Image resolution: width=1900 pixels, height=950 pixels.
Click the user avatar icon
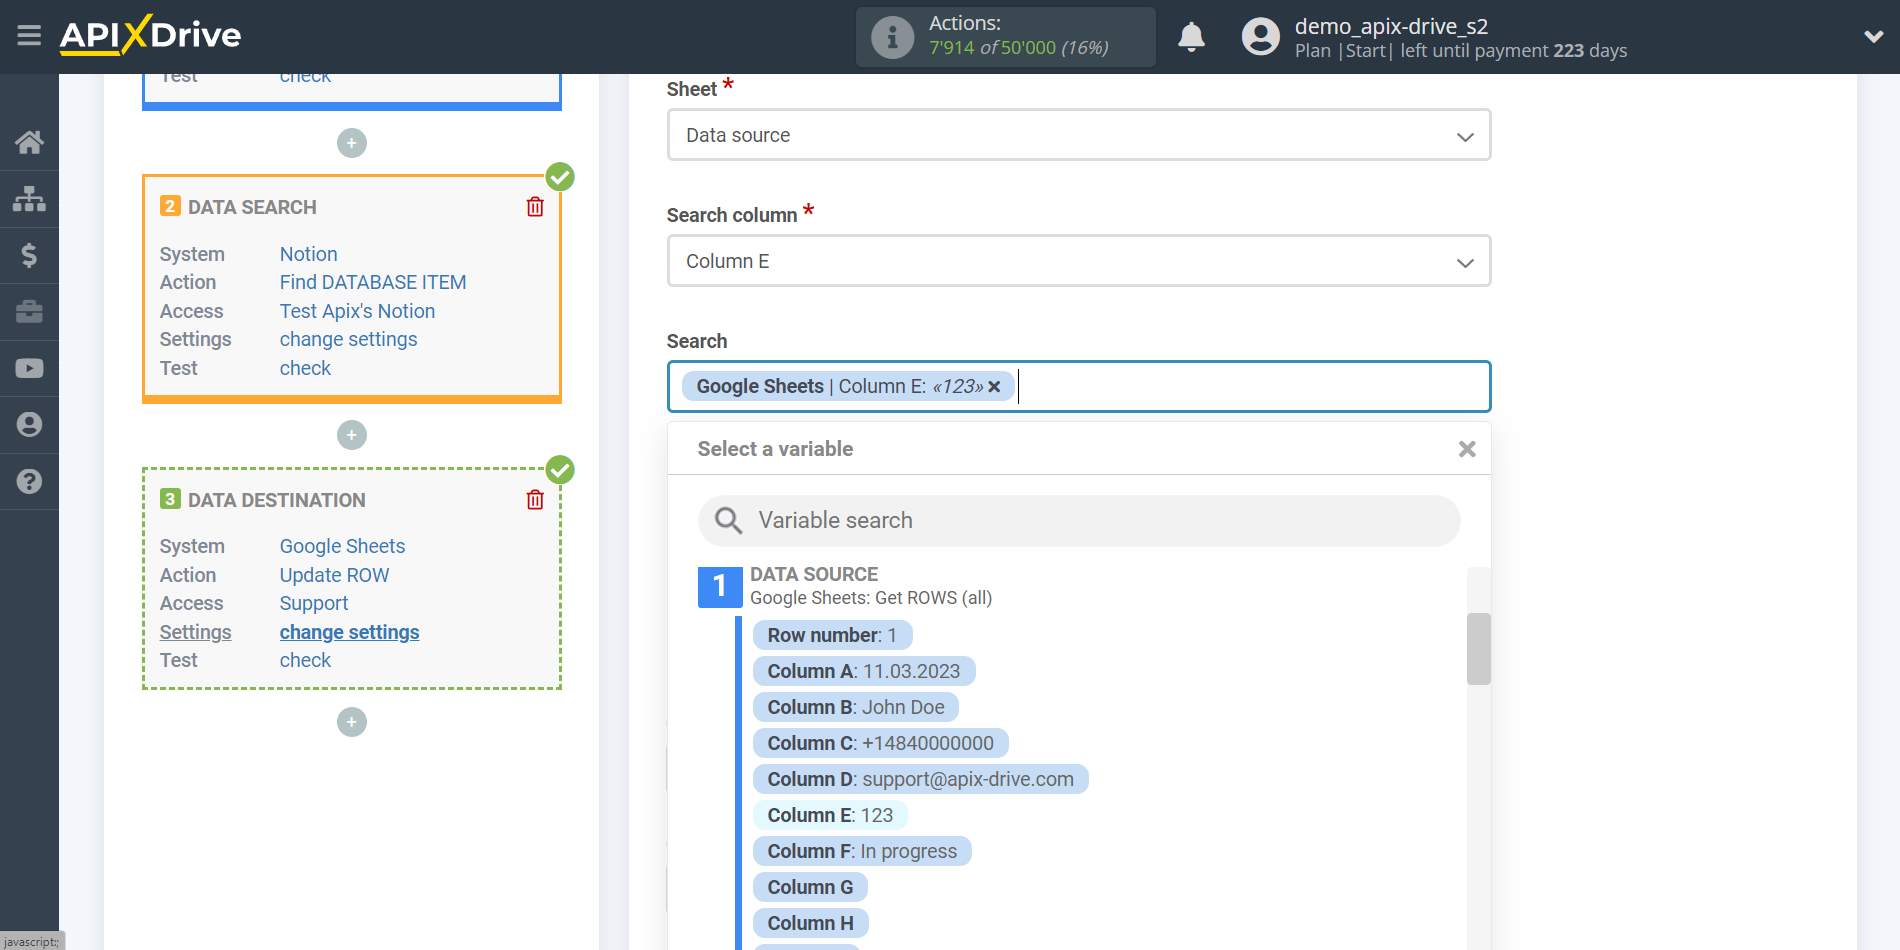point(1260,37)
